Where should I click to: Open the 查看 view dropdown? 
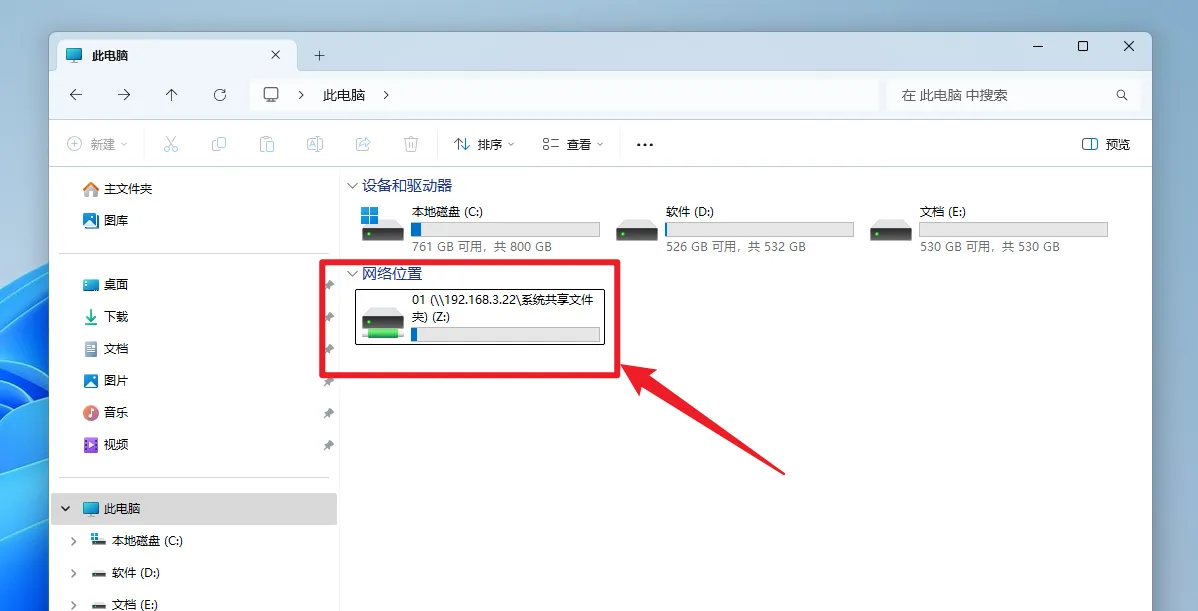[573, 144]
